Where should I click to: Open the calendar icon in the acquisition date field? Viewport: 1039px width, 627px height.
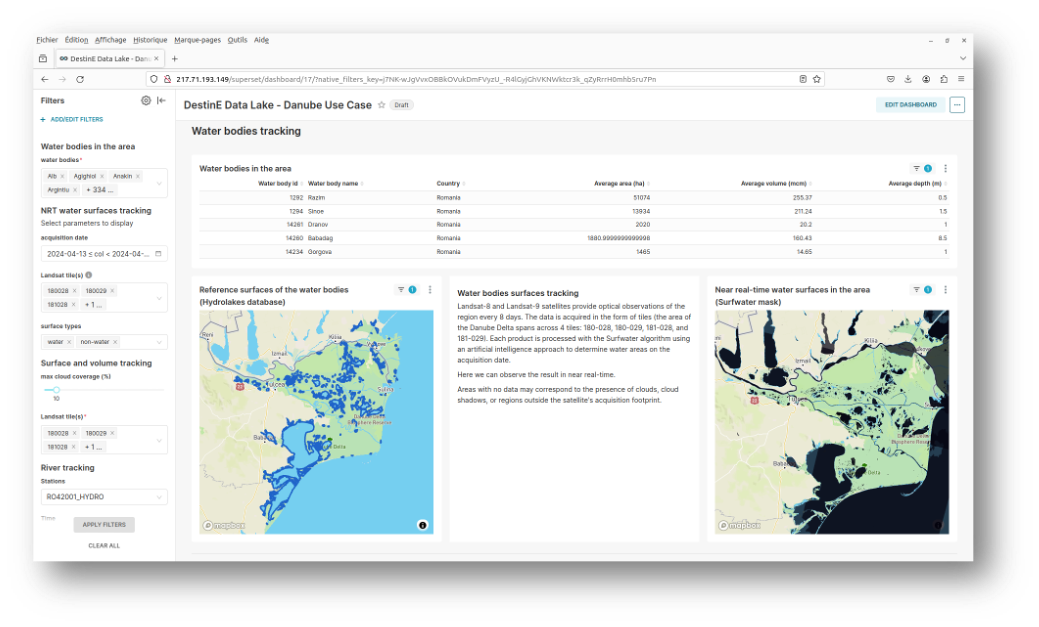(158, 254)
